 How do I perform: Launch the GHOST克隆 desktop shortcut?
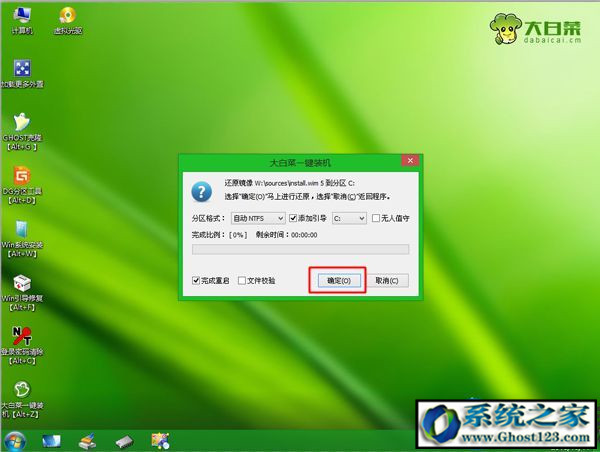pos(21,124)
